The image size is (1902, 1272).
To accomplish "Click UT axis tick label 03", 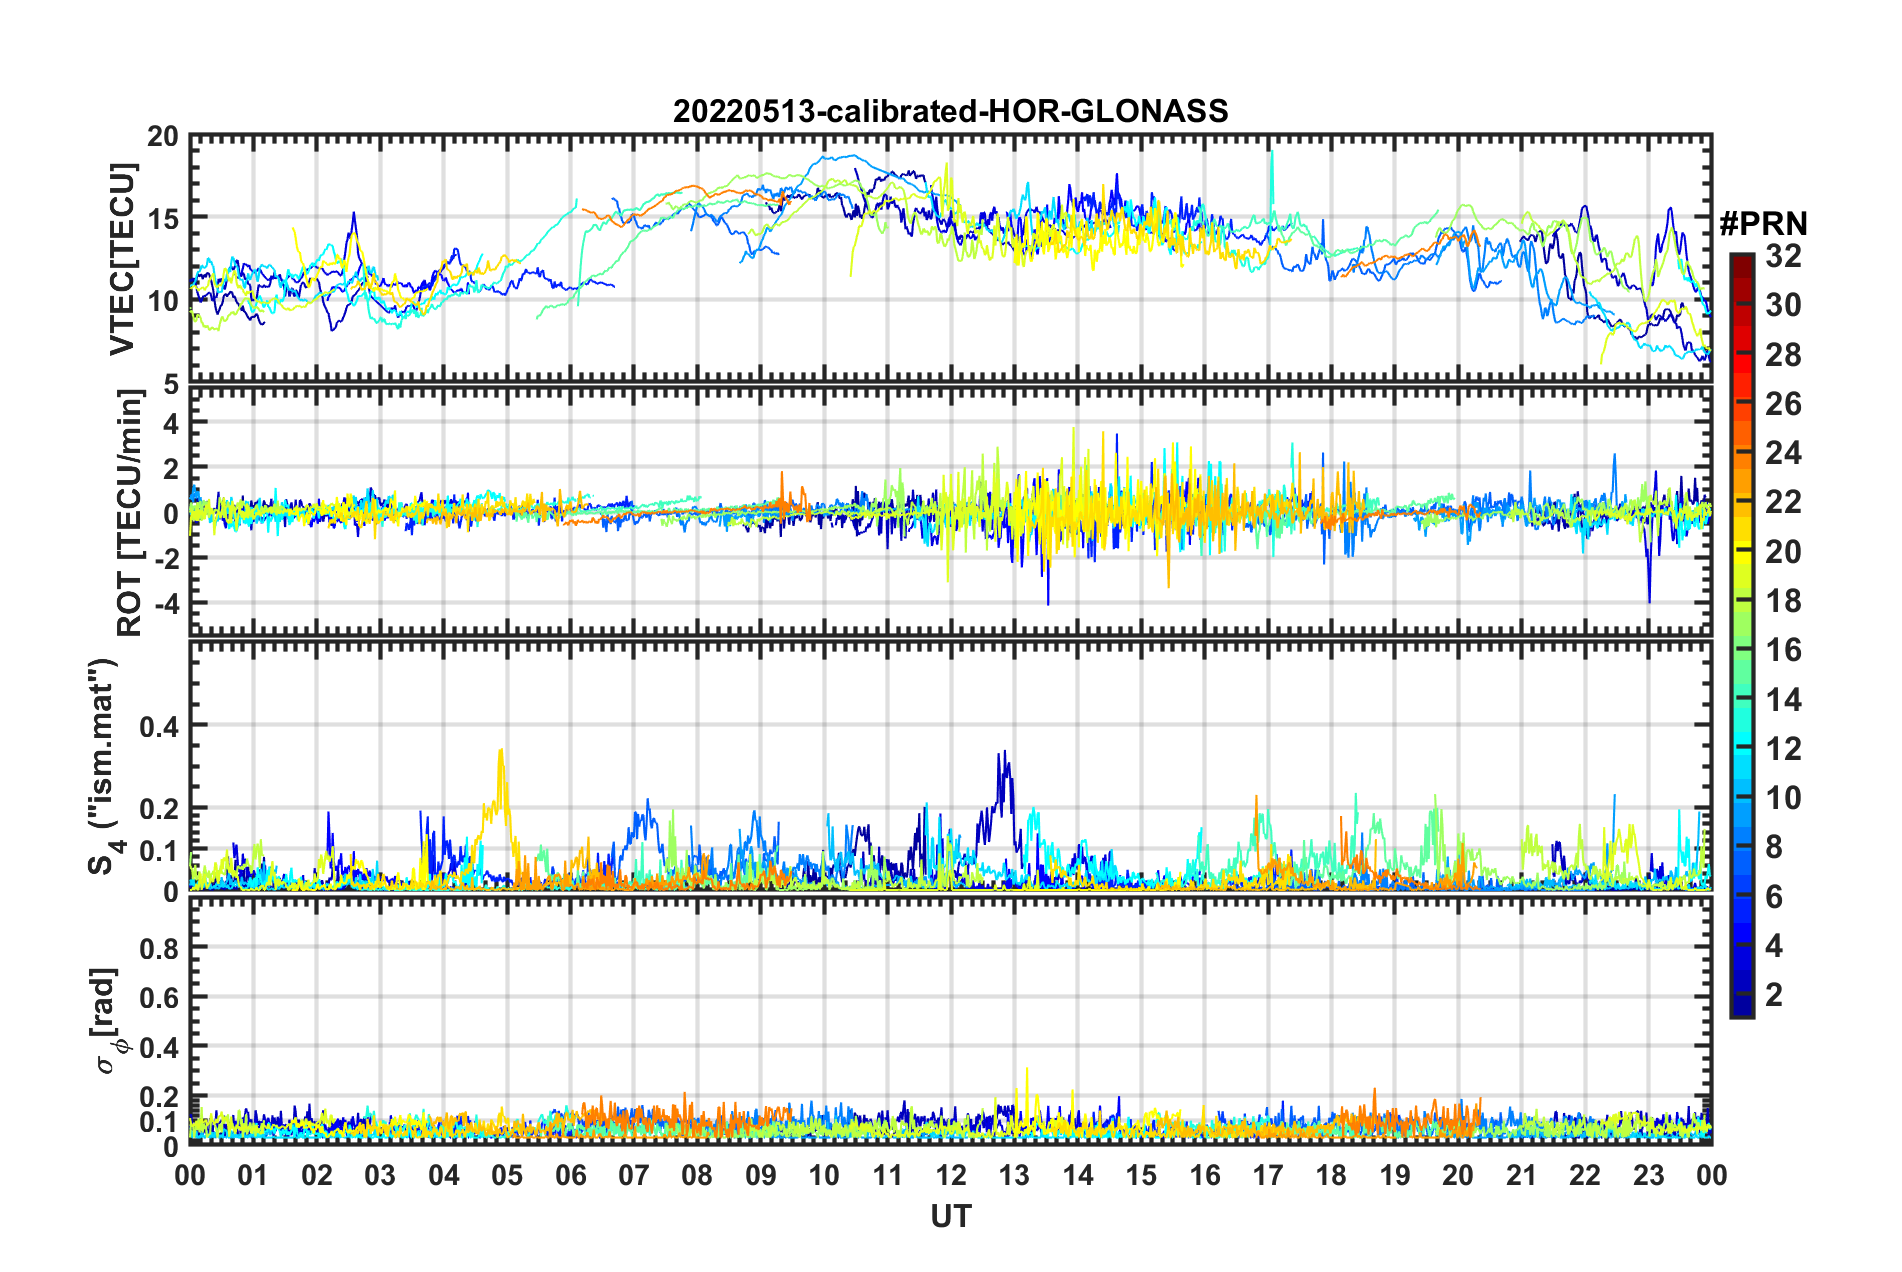I will click(x=380, y=1175).
